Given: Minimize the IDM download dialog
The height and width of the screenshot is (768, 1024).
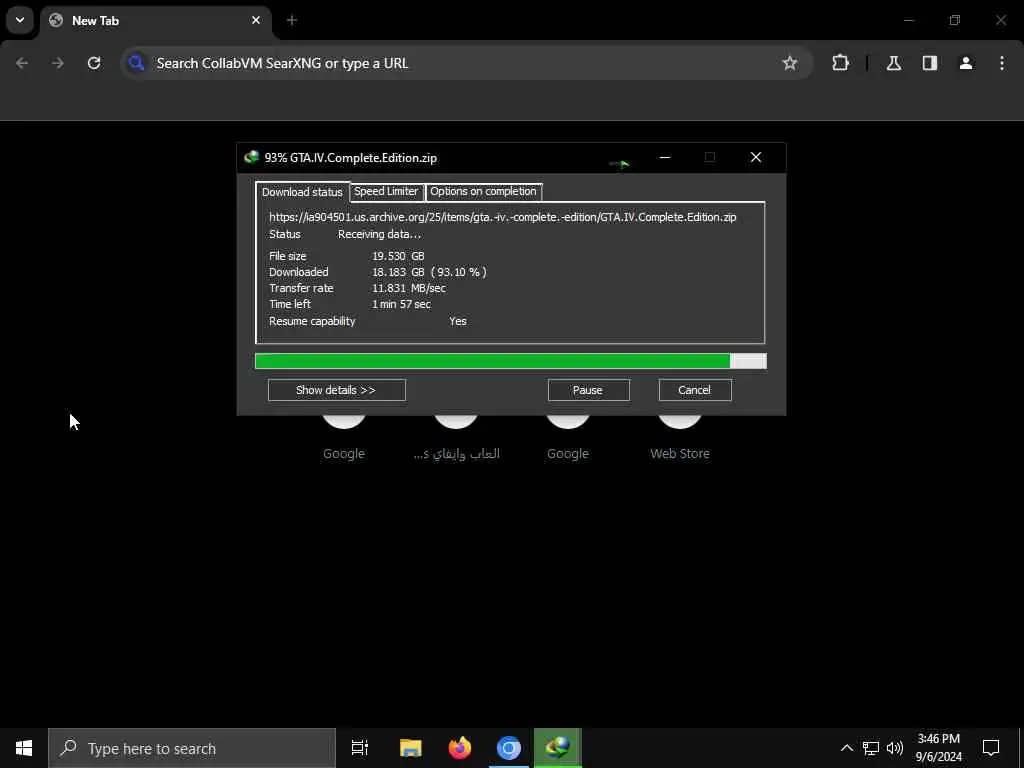Looking at the screenshot, I should (665, 157).
